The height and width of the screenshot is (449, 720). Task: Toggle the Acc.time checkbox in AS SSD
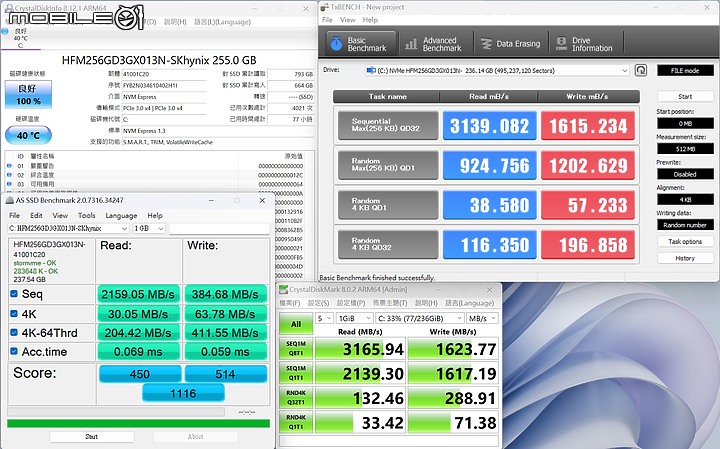14,351
